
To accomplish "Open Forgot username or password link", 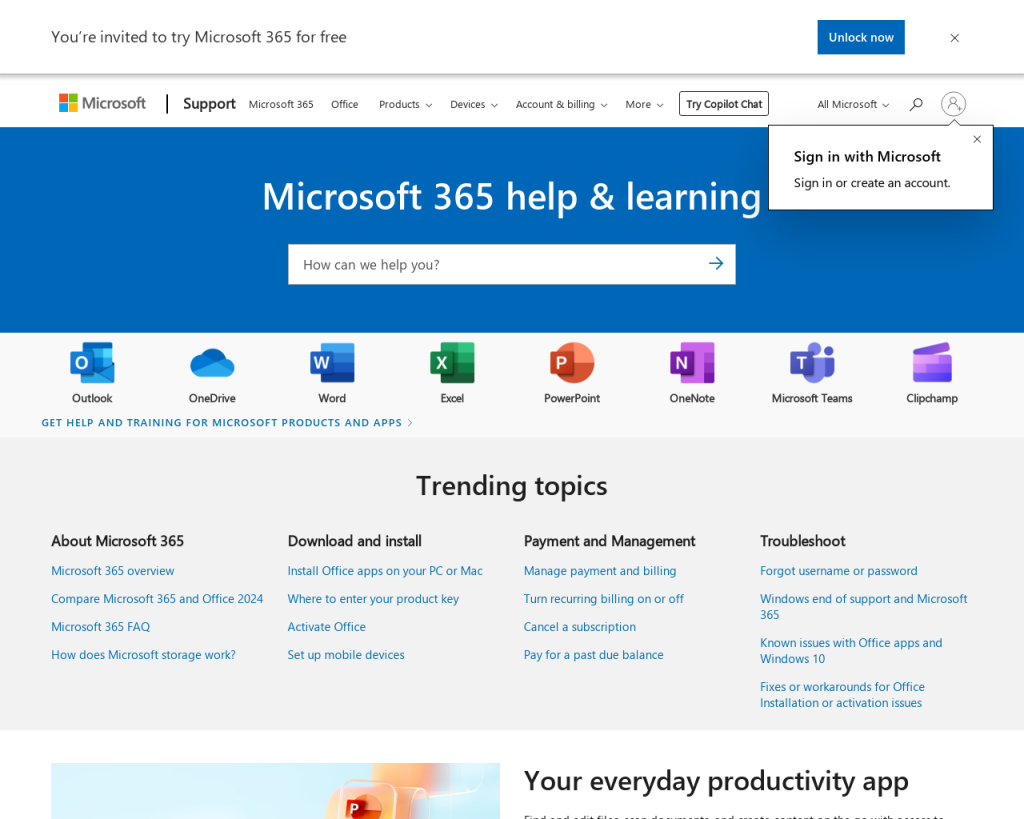I will pos(839,571).
